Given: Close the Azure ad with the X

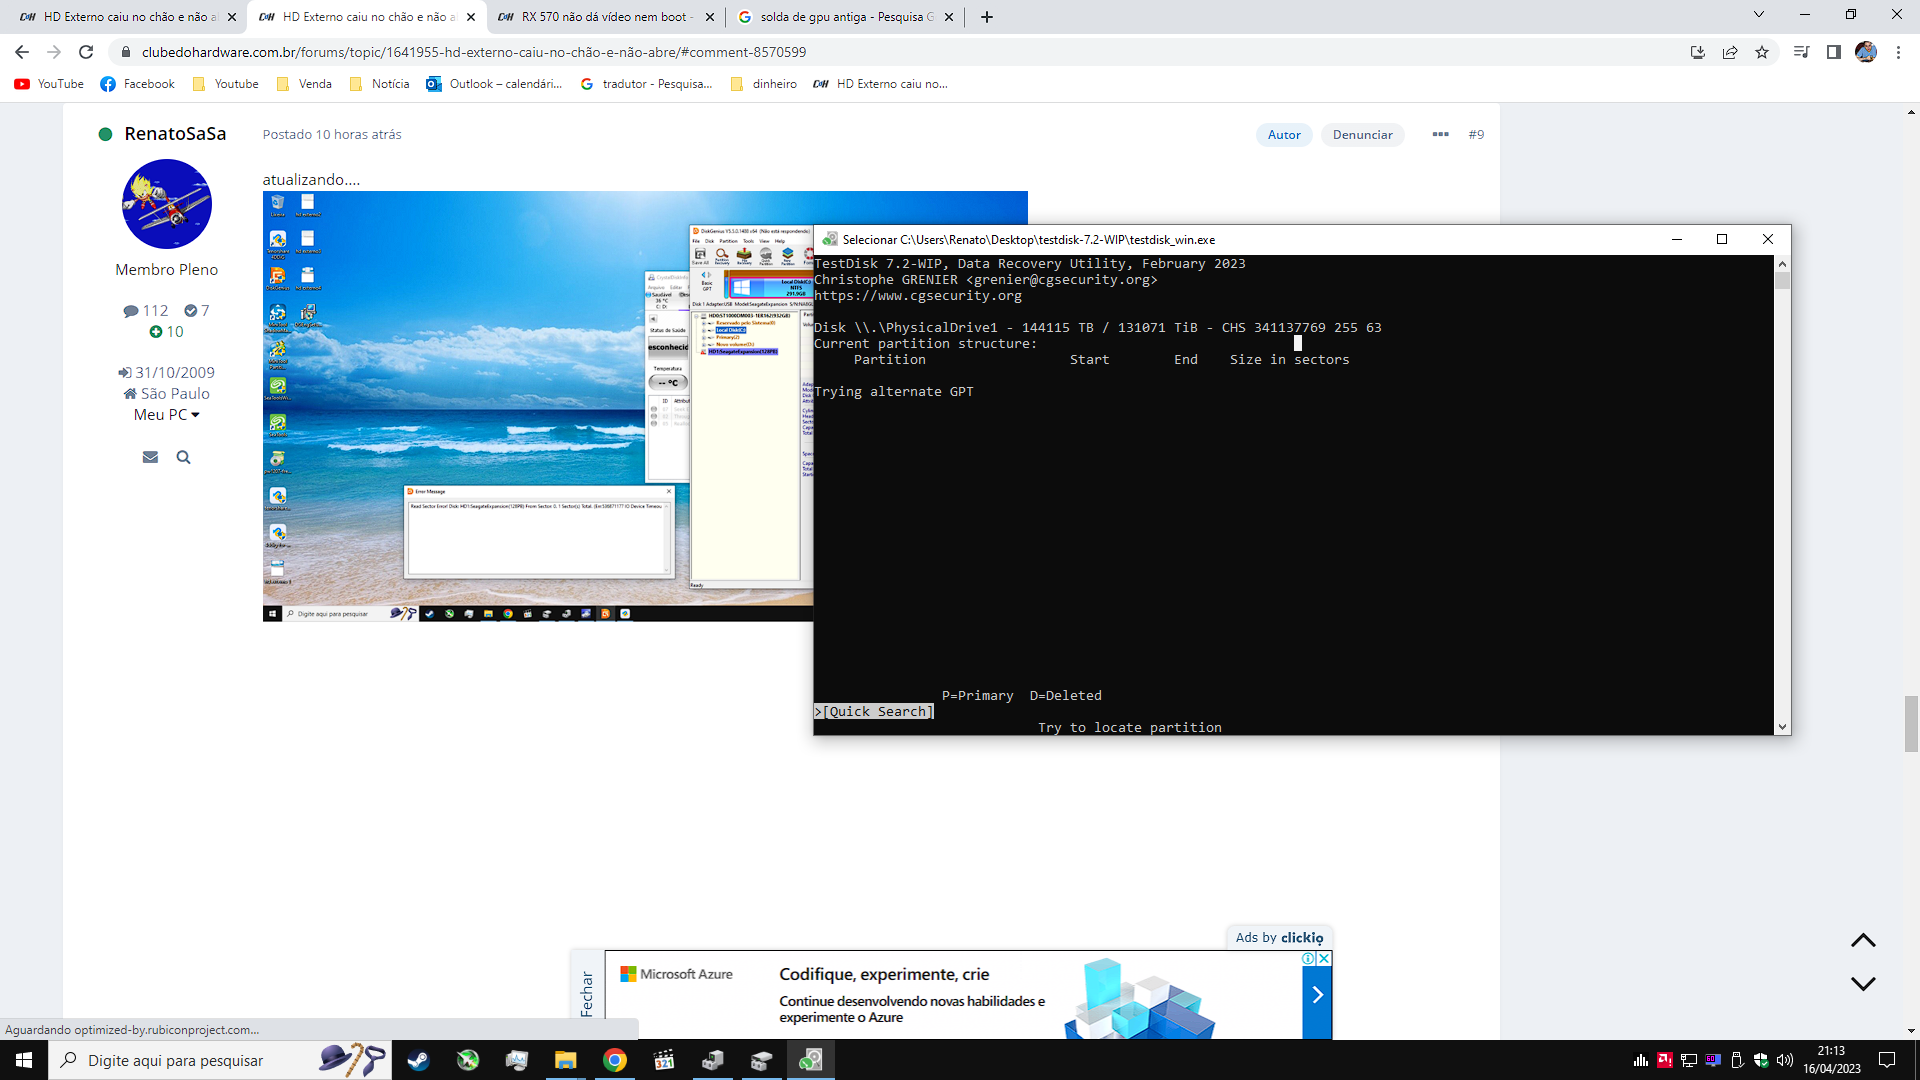Looking at the screenshot, I should 1323,958.
